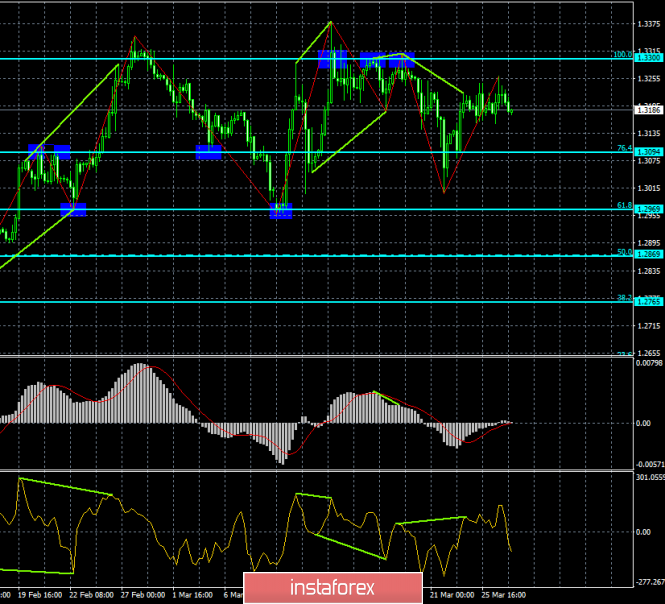Select the 50.0 Fibonacci level label
This screenshot has width=665, height=604.
[x=626, y=251]
